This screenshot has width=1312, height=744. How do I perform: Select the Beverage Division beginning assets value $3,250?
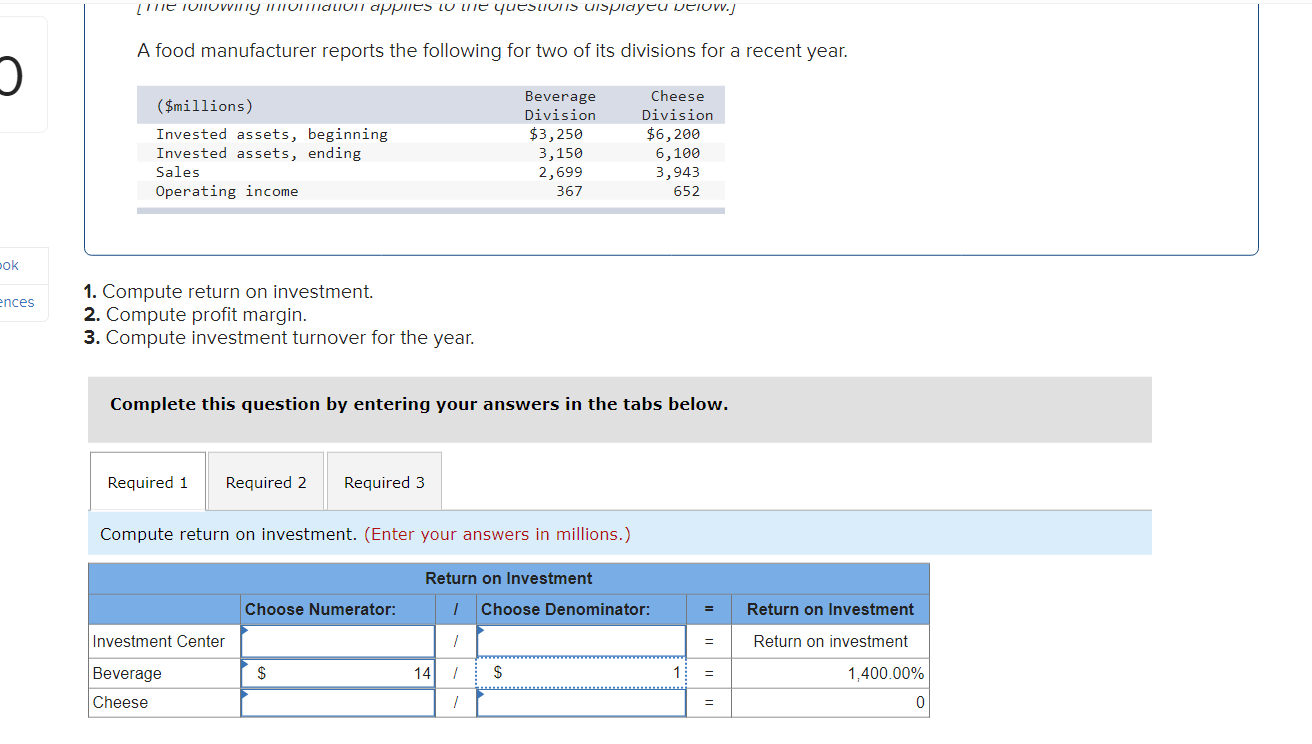555,134
